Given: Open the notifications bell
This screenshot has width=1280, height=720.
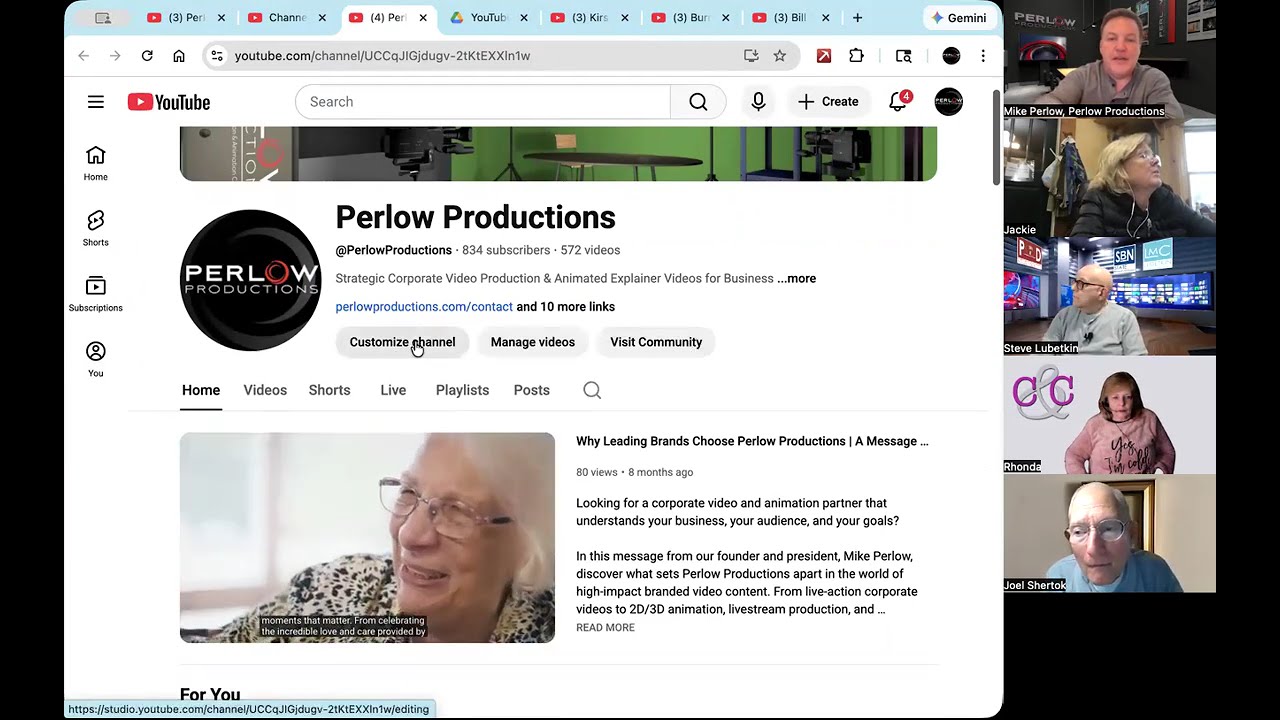Looking at the screenshot, I should tap(898, 102).
